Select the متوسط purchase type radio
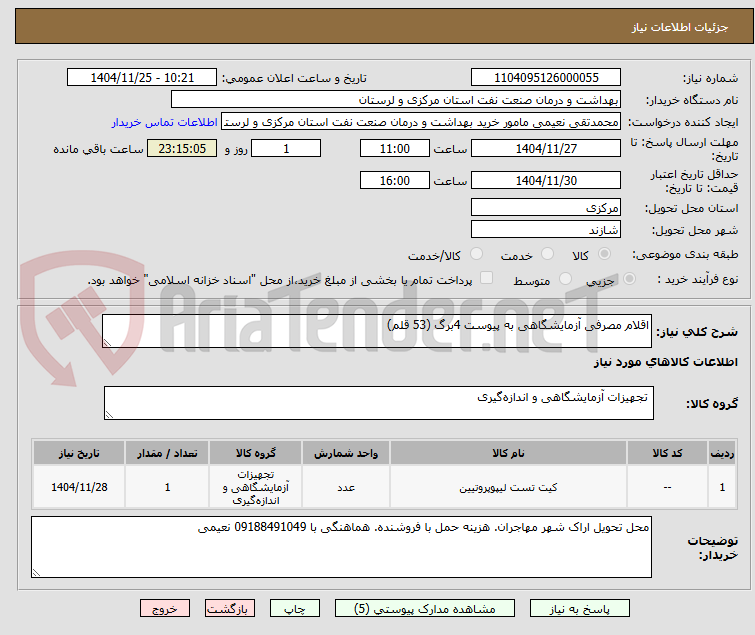 pyautogui.click(x=565, y=278)
